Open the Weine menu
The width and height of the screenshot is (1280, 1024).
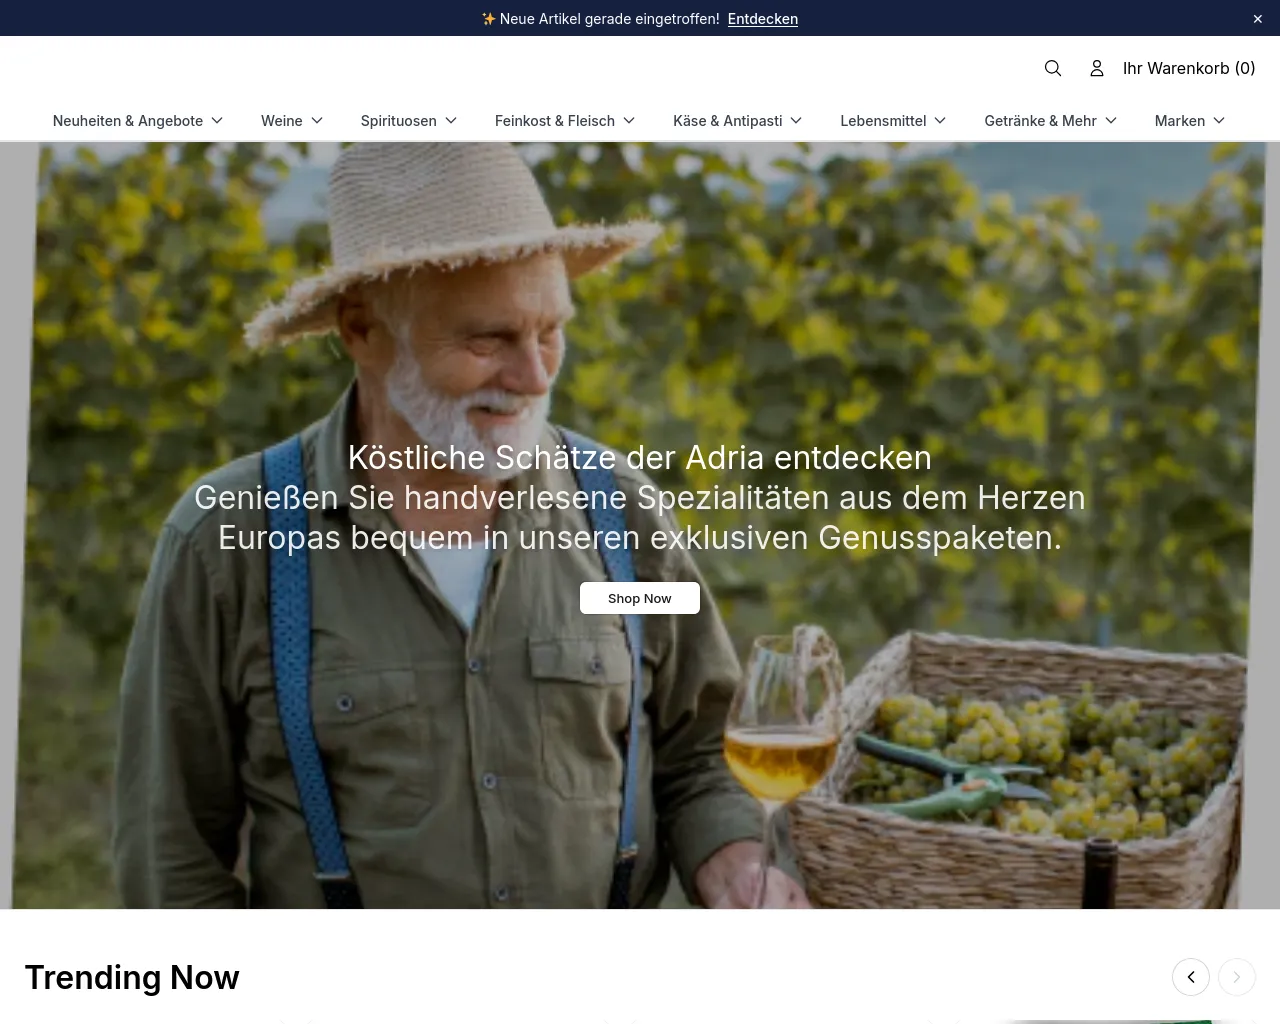[x=292, y=121]
